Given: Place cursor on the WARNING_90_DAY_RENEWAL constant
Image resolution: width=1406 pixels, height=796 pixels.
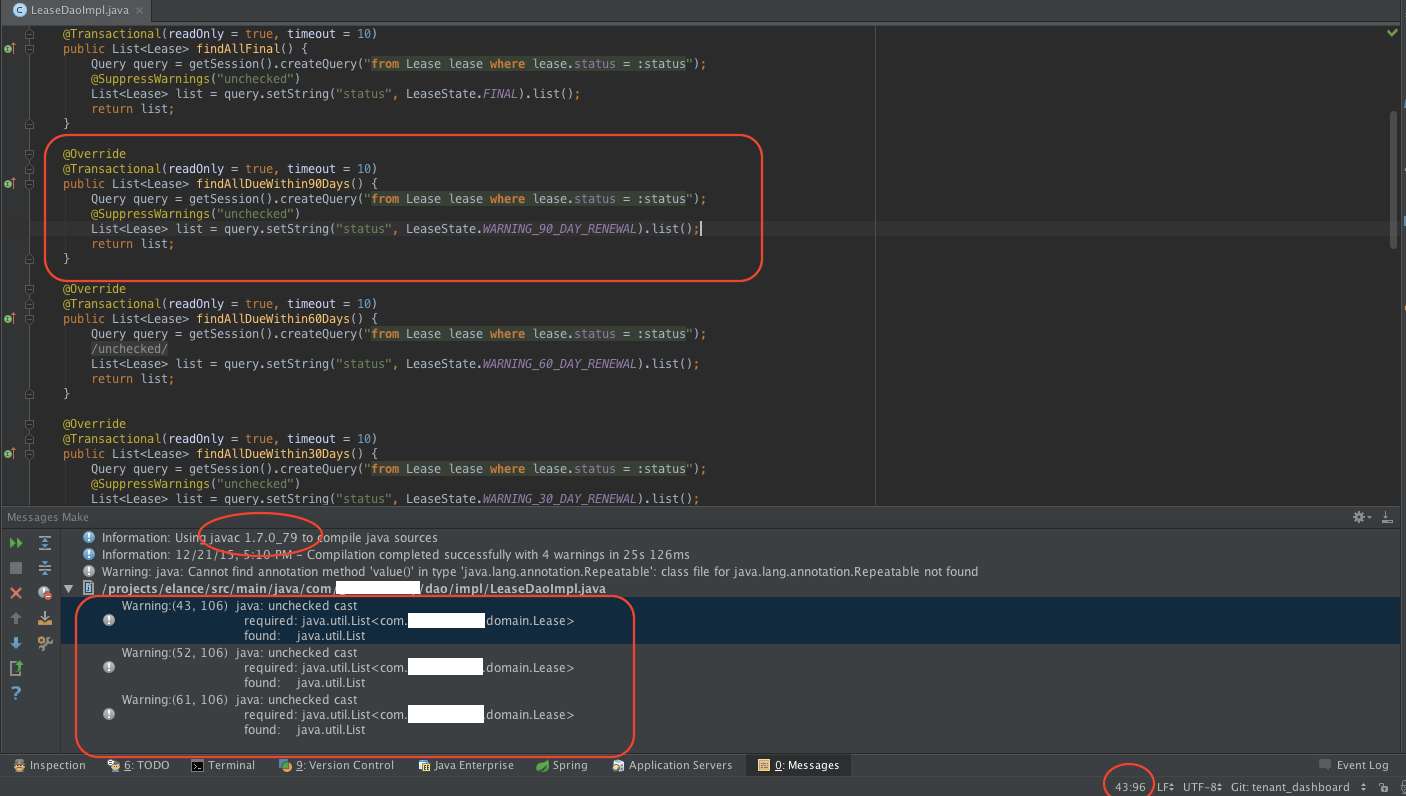Looking at the screenshot, I should tap(560, 229).
